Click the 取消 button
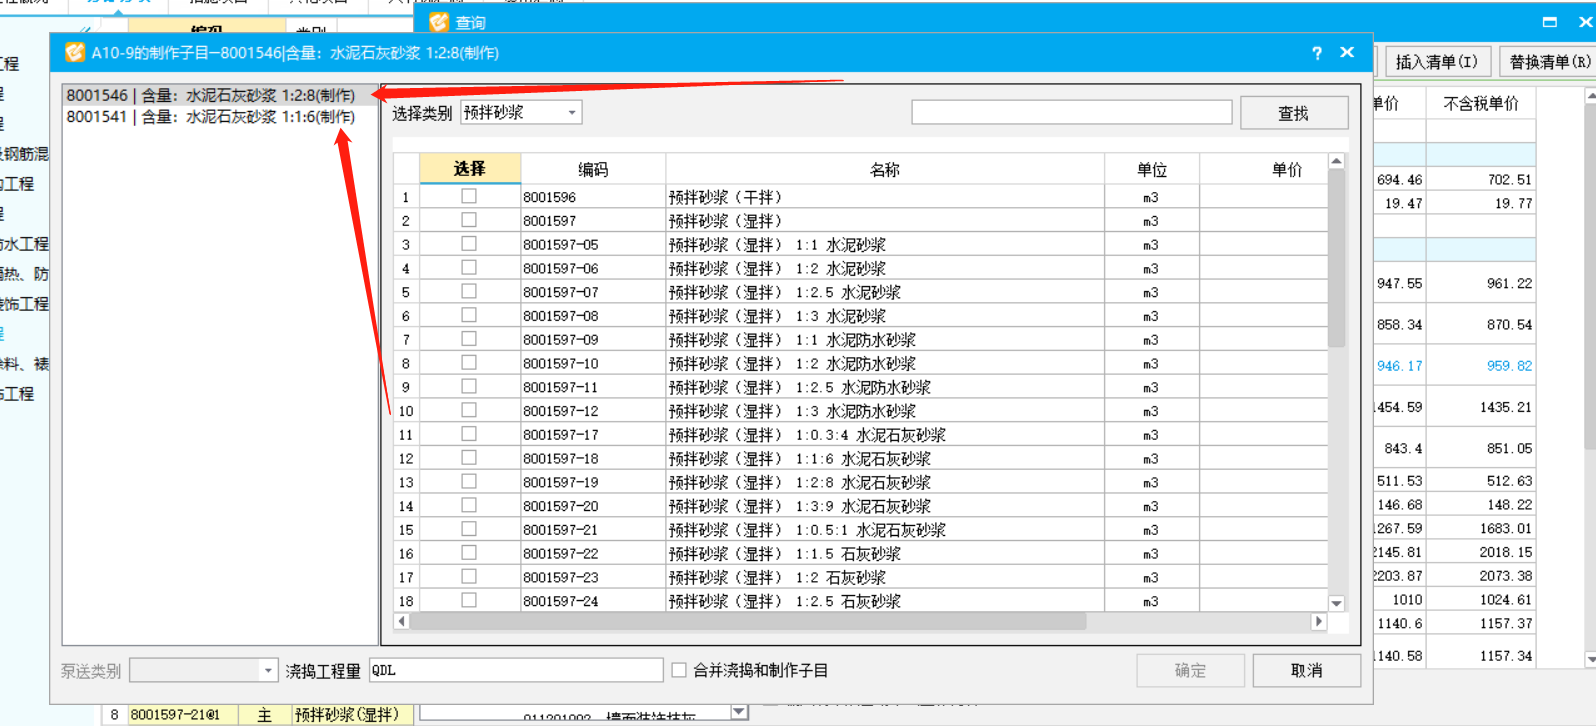The image size is (1596, 726). [1306, 670]
